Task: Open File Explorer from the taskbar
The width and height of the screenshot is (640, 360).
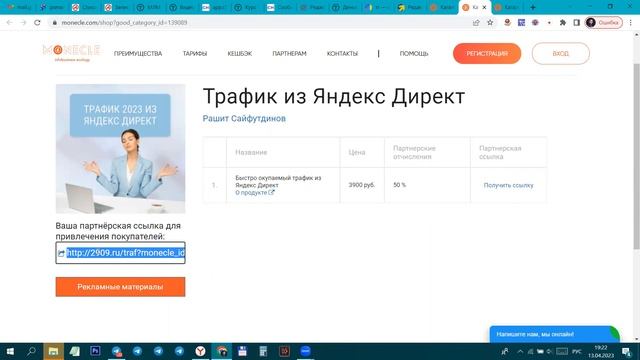Action: [53, 351]
